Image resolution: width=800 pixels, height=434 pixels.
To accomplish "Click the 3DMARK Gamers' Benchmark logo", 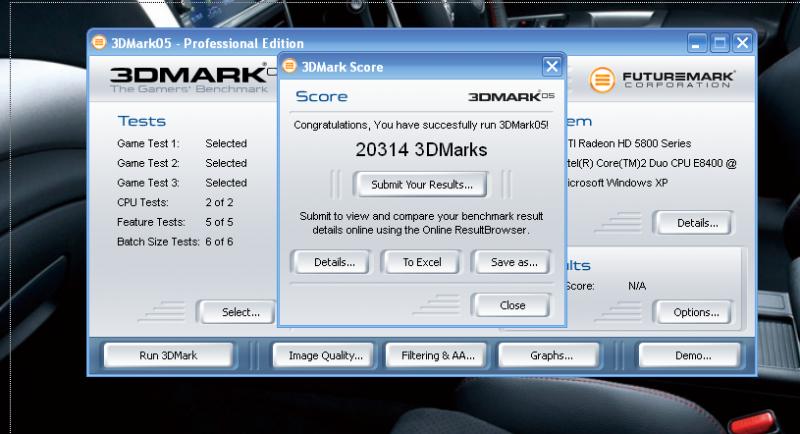I will click(x=194, y=80).
